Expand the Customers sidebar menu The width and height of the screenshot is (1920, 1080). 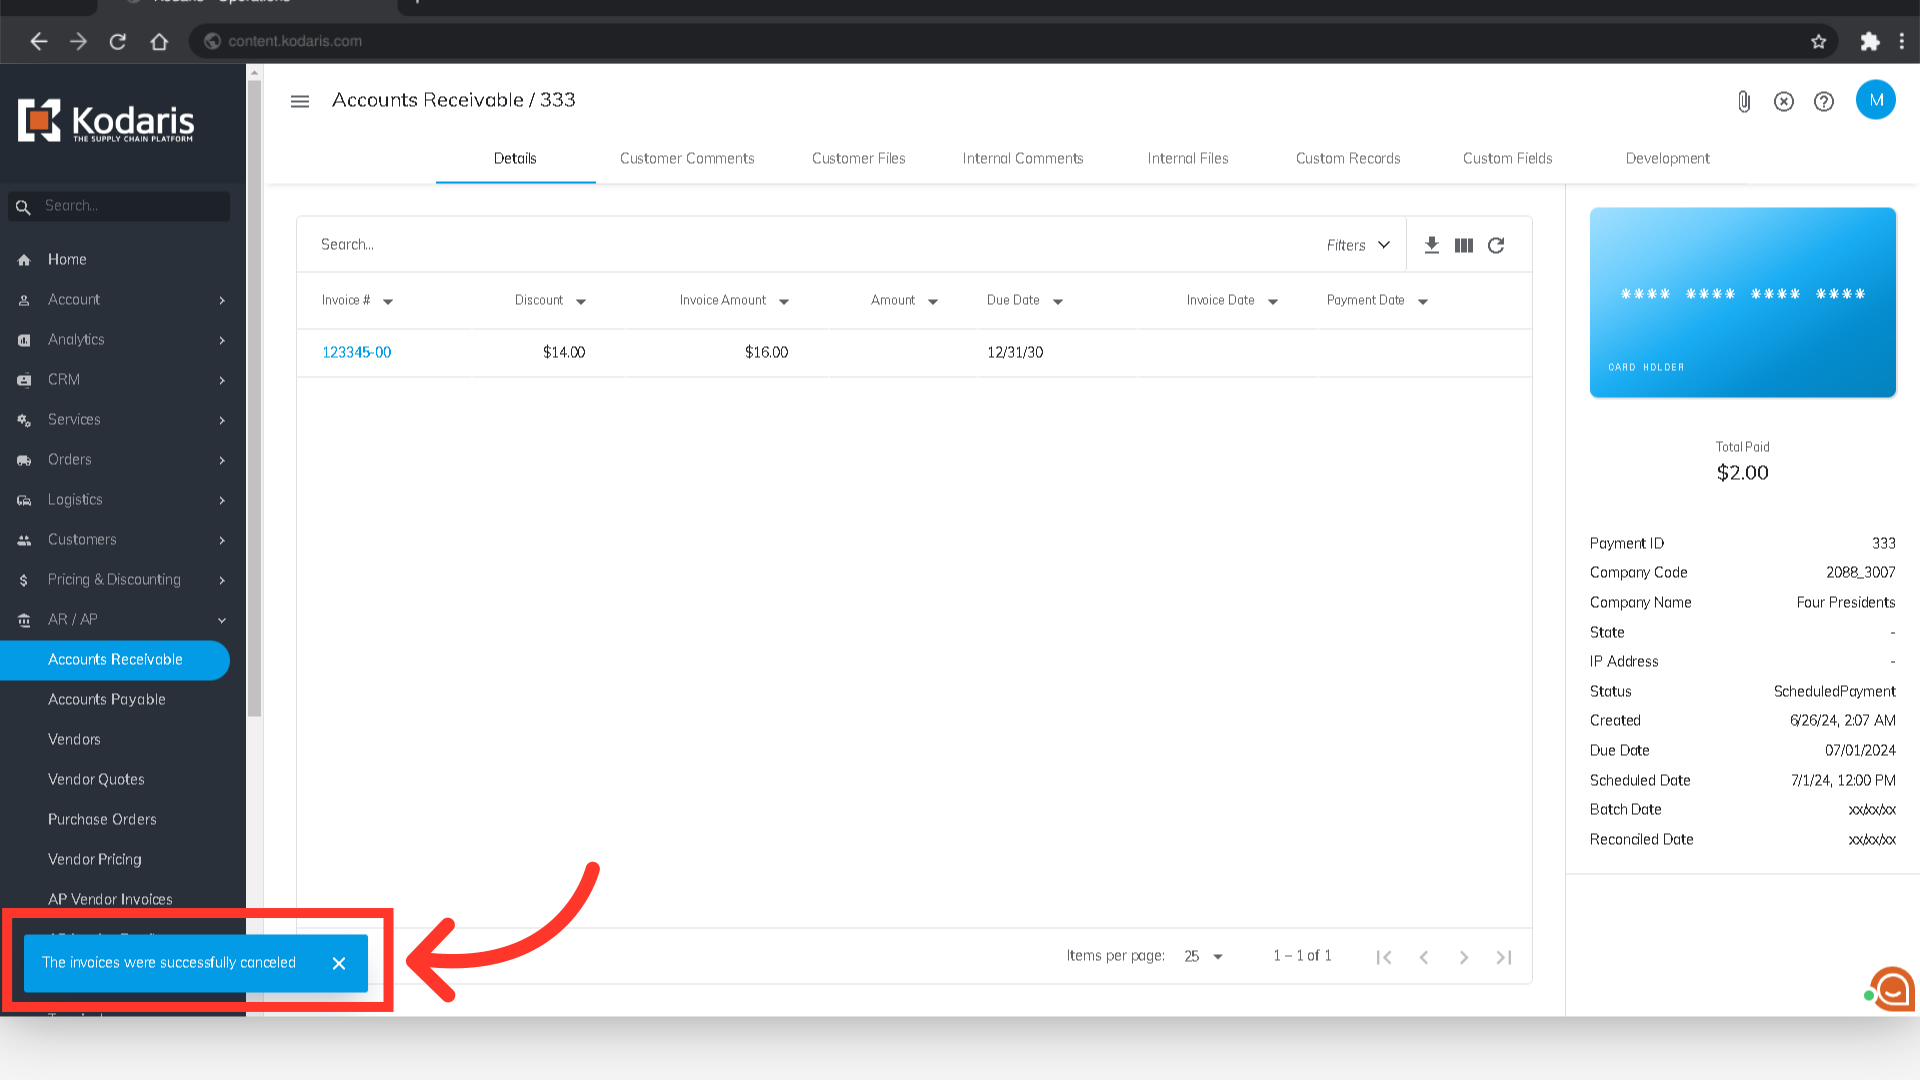click(222, 540)
